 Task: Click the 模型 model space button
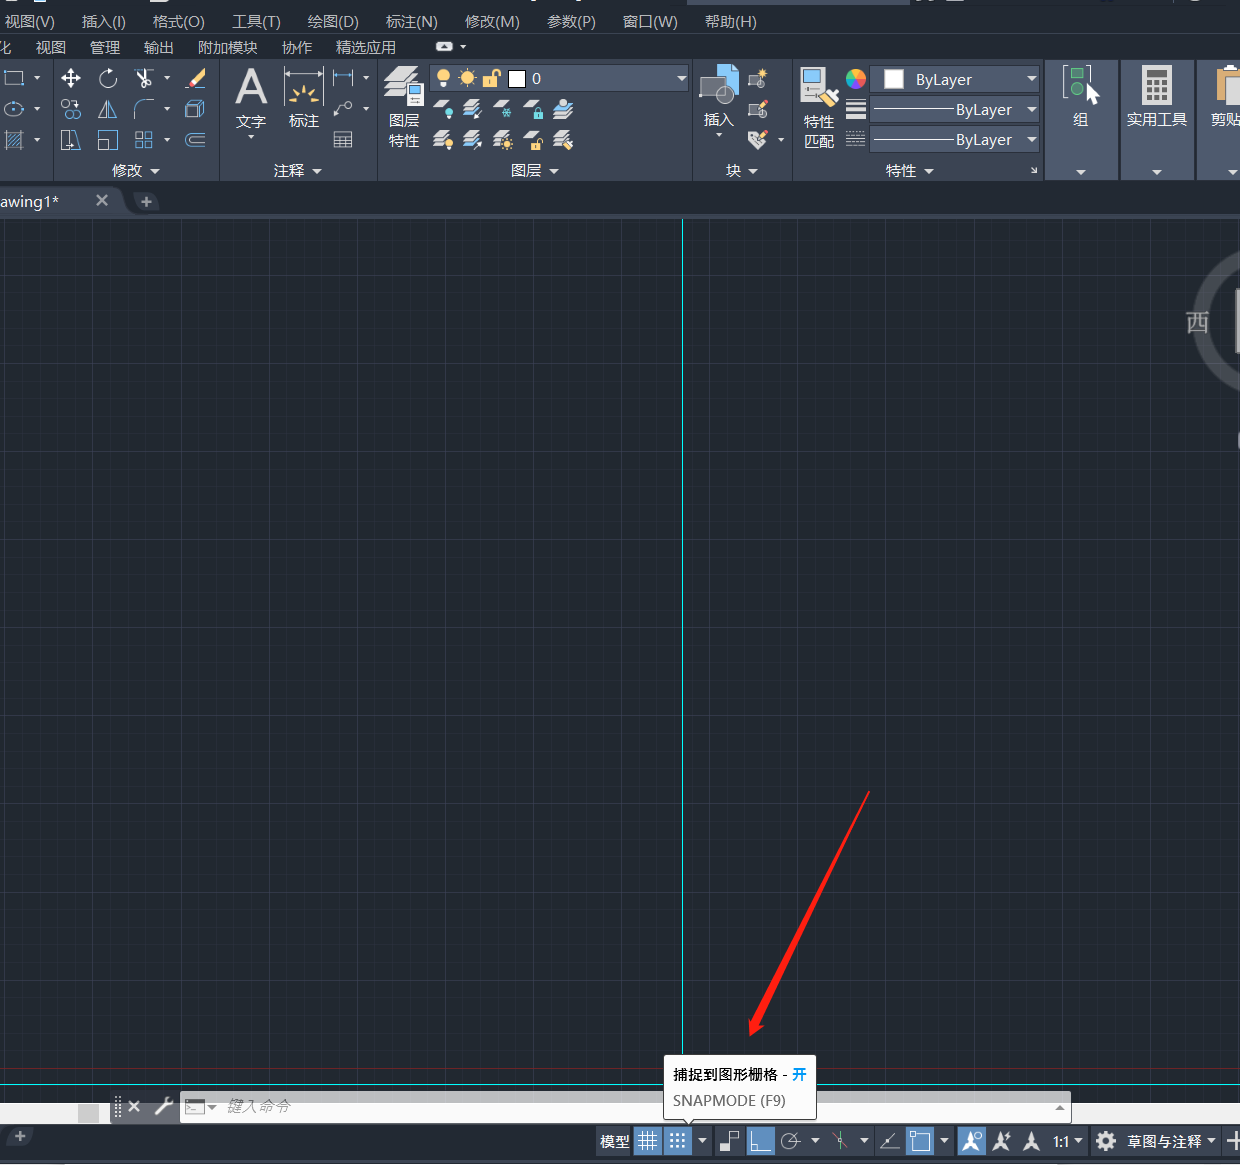click(x=614, y=1141)
